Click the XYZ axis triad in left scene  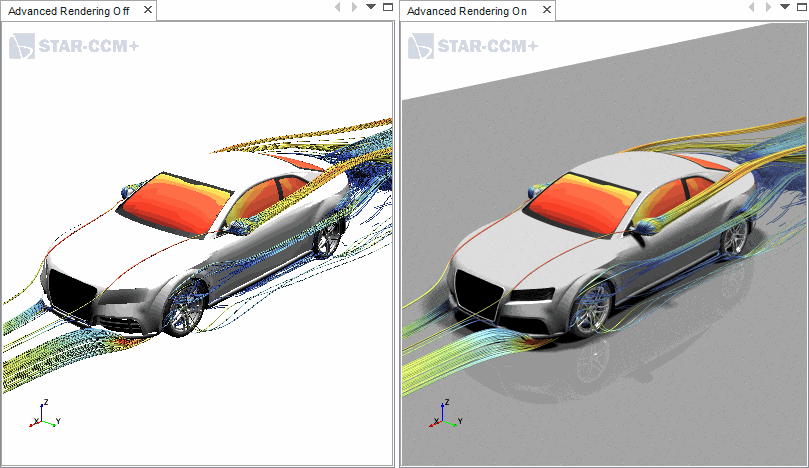44,414
